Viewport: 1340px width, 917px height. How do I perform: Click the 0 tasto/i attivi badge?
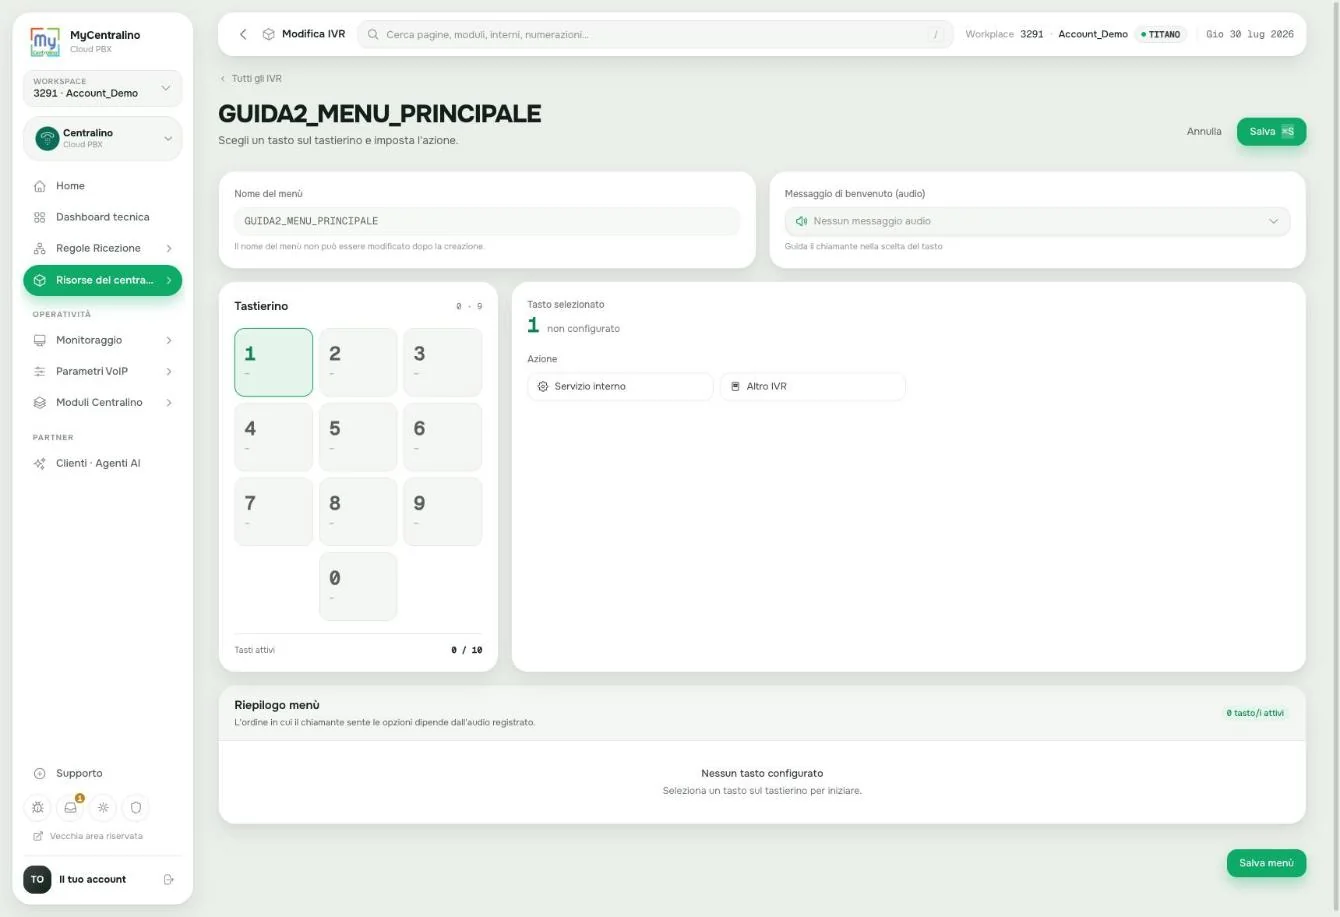pos(1255,713)
